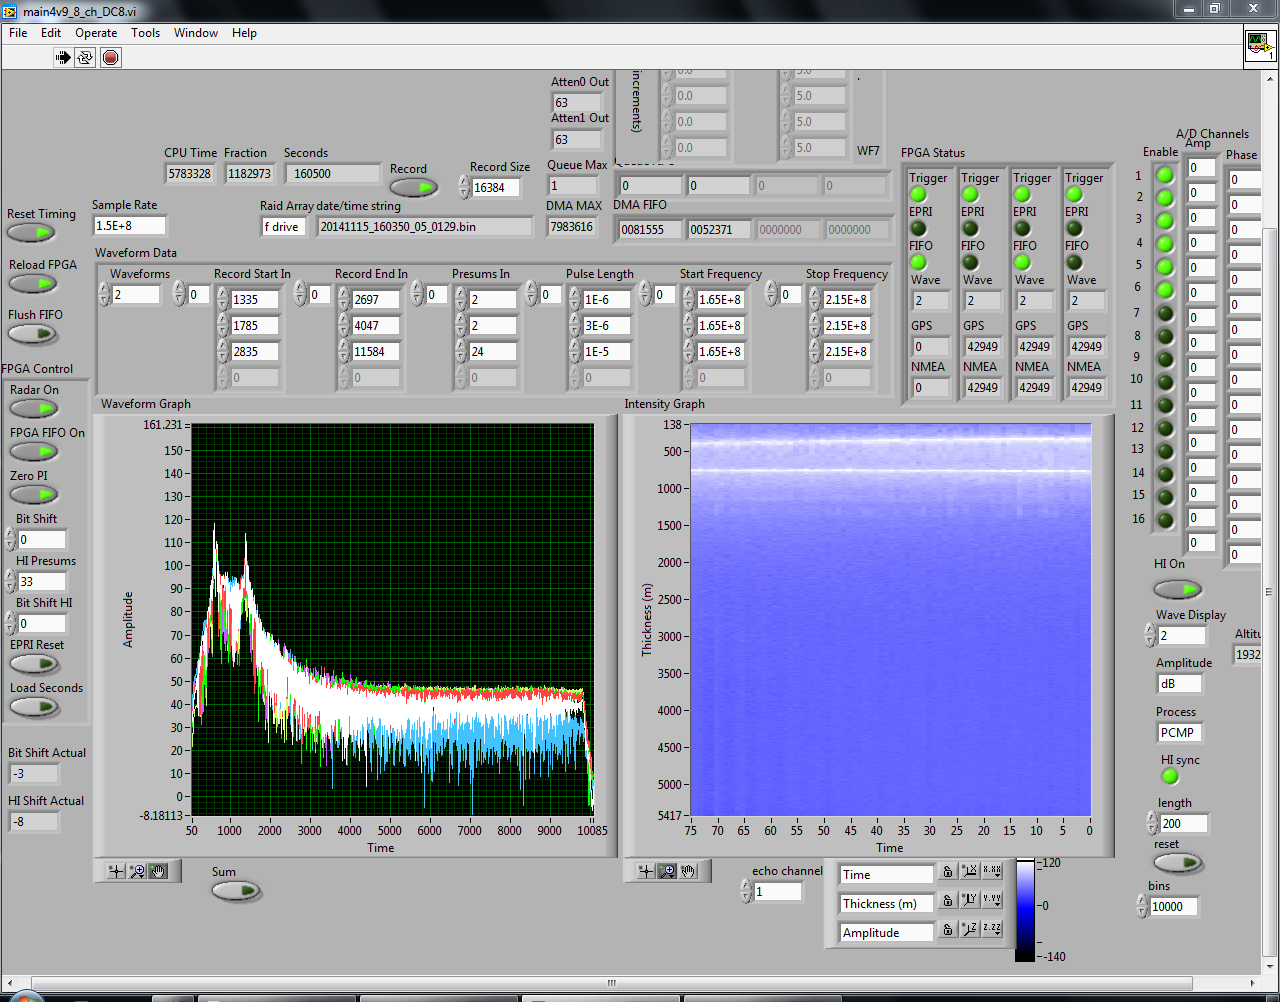Select the Waveform Graph pan hand tool
This screenshot has height=1002, width=1280.
coord(159,871)
